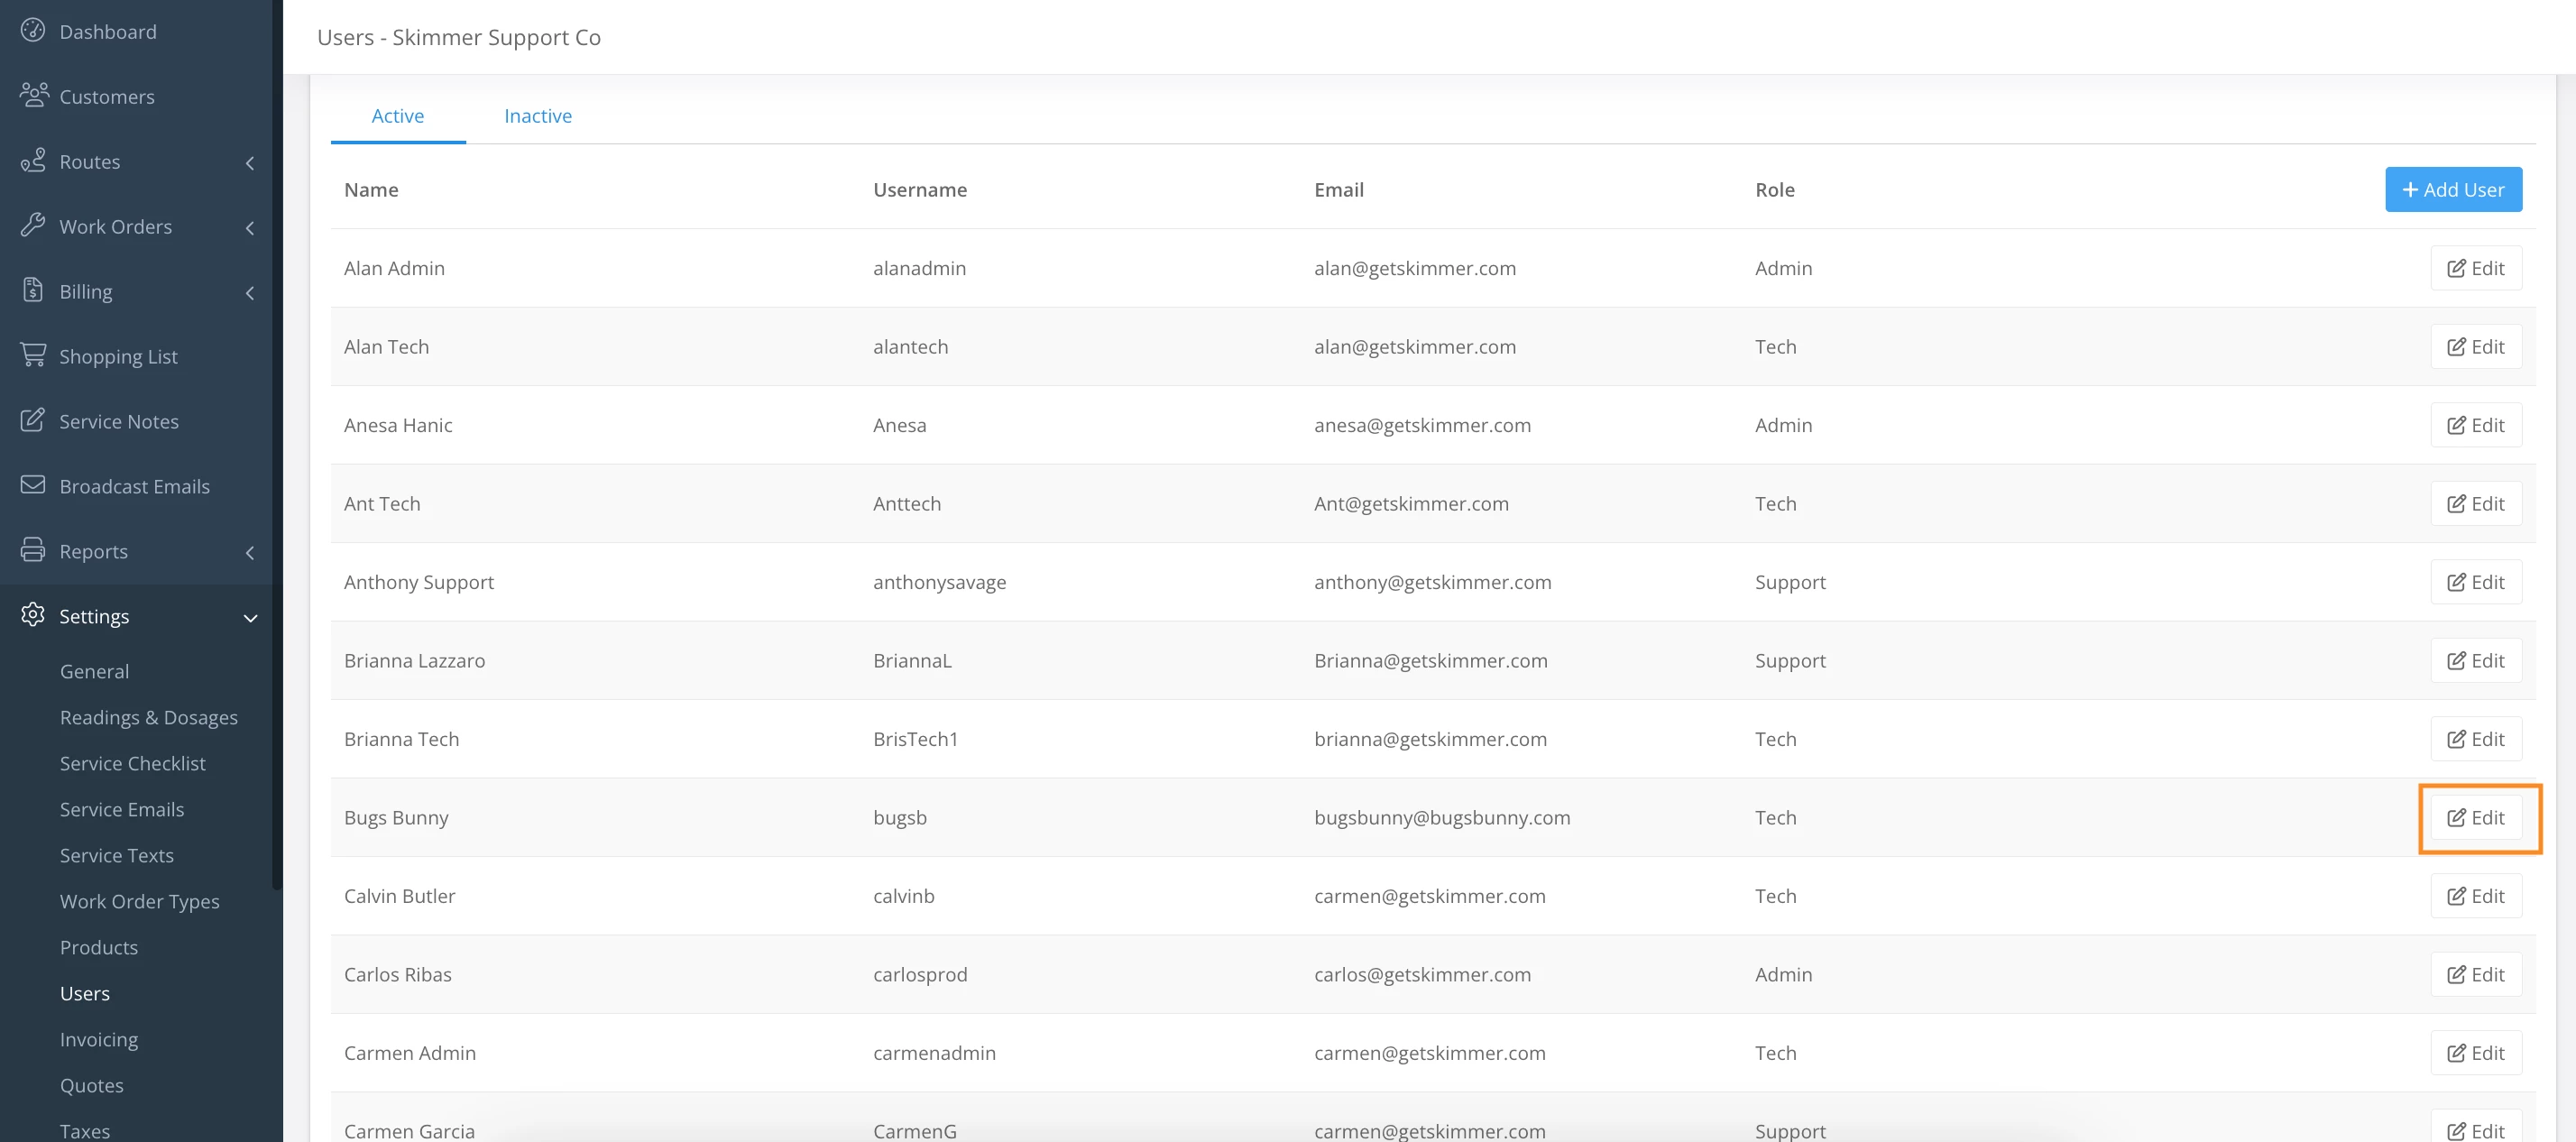Click the Work Orders wrench icon
Image resolution: width=2576 pixels, height=1142 pixels.
[x=33, y=225]
